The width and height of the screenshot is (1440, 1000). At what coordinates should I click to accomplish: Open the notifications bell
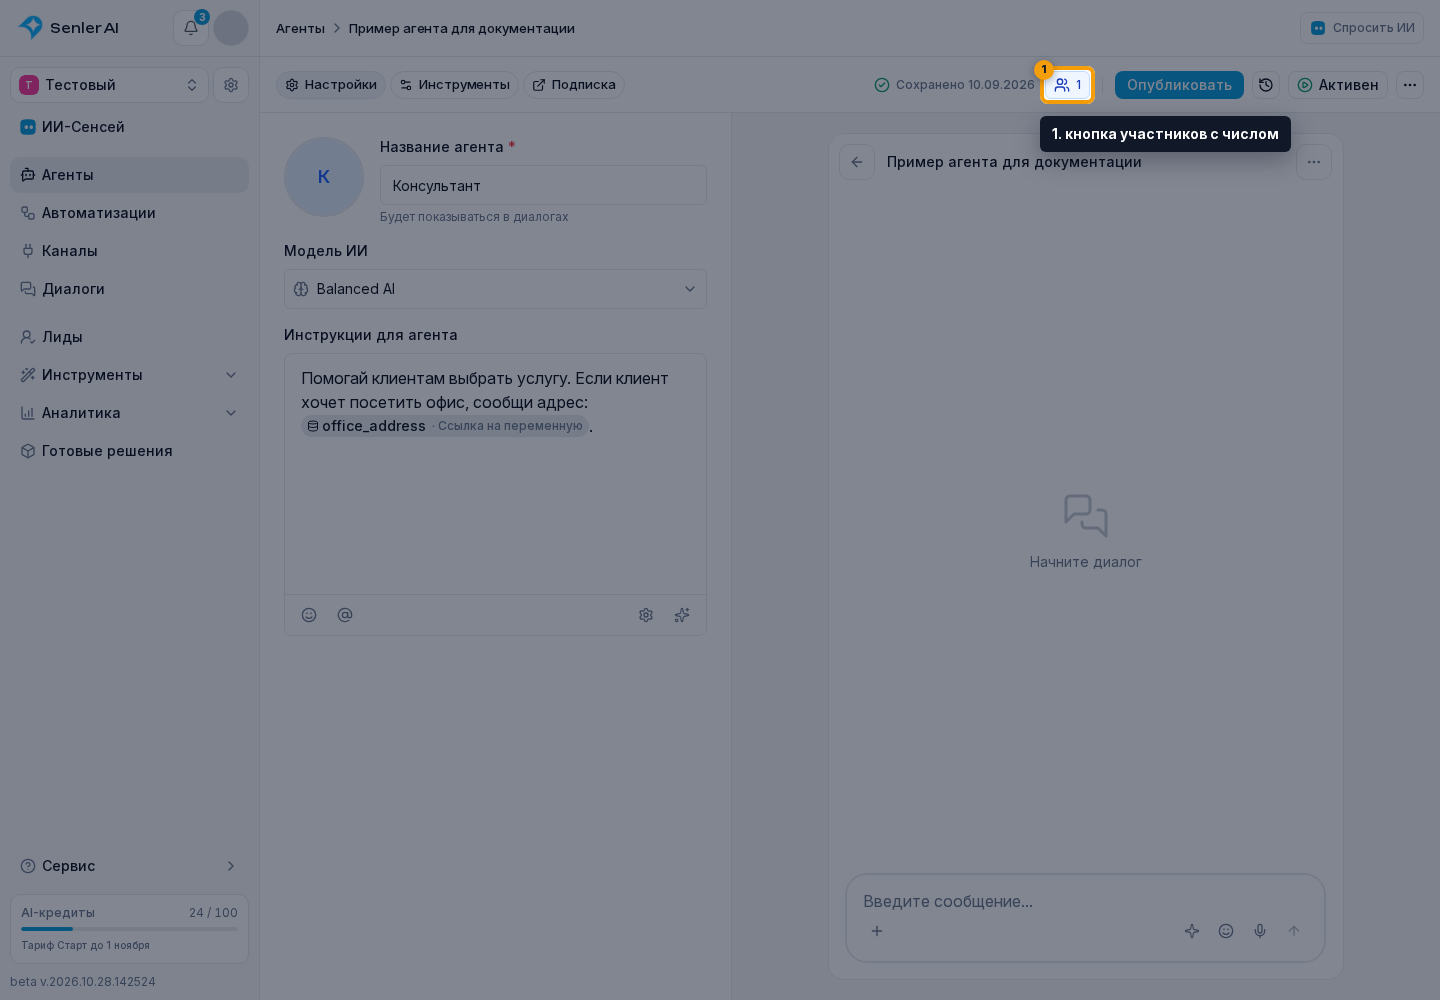[191, 28]
